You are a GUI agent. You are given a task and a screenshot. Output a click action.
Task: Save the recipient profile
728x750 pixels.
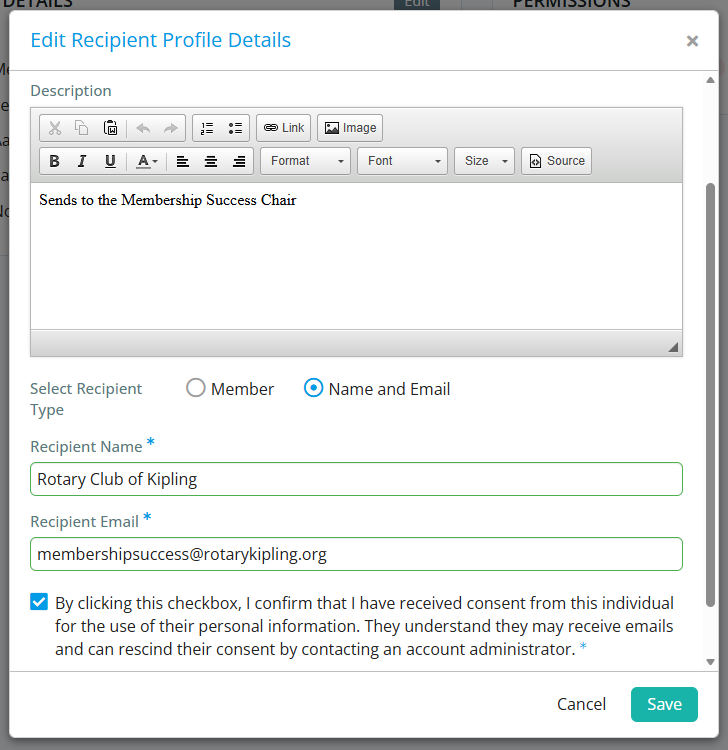tap(664, 704)
